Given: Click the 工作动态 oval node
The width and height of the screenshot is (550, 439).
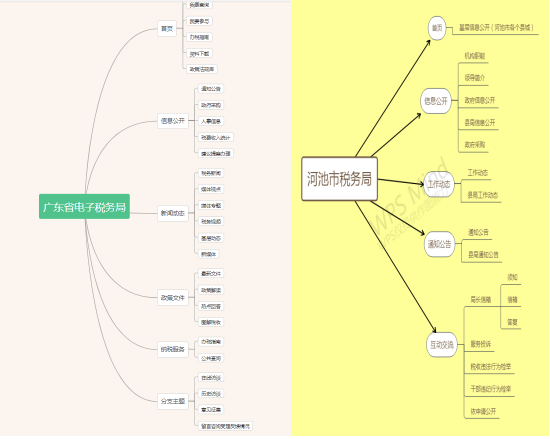Looking at the screenshot, I should 439,184.
